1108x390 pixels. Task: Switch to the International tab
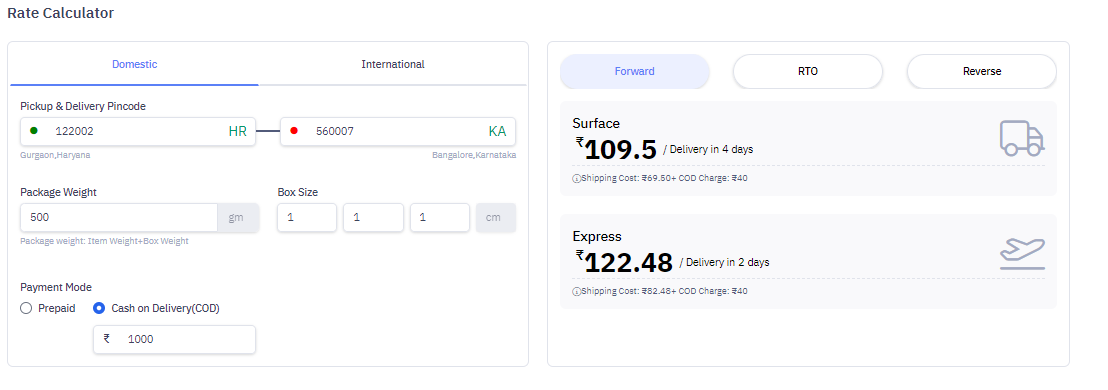click(x=393, y=64)
